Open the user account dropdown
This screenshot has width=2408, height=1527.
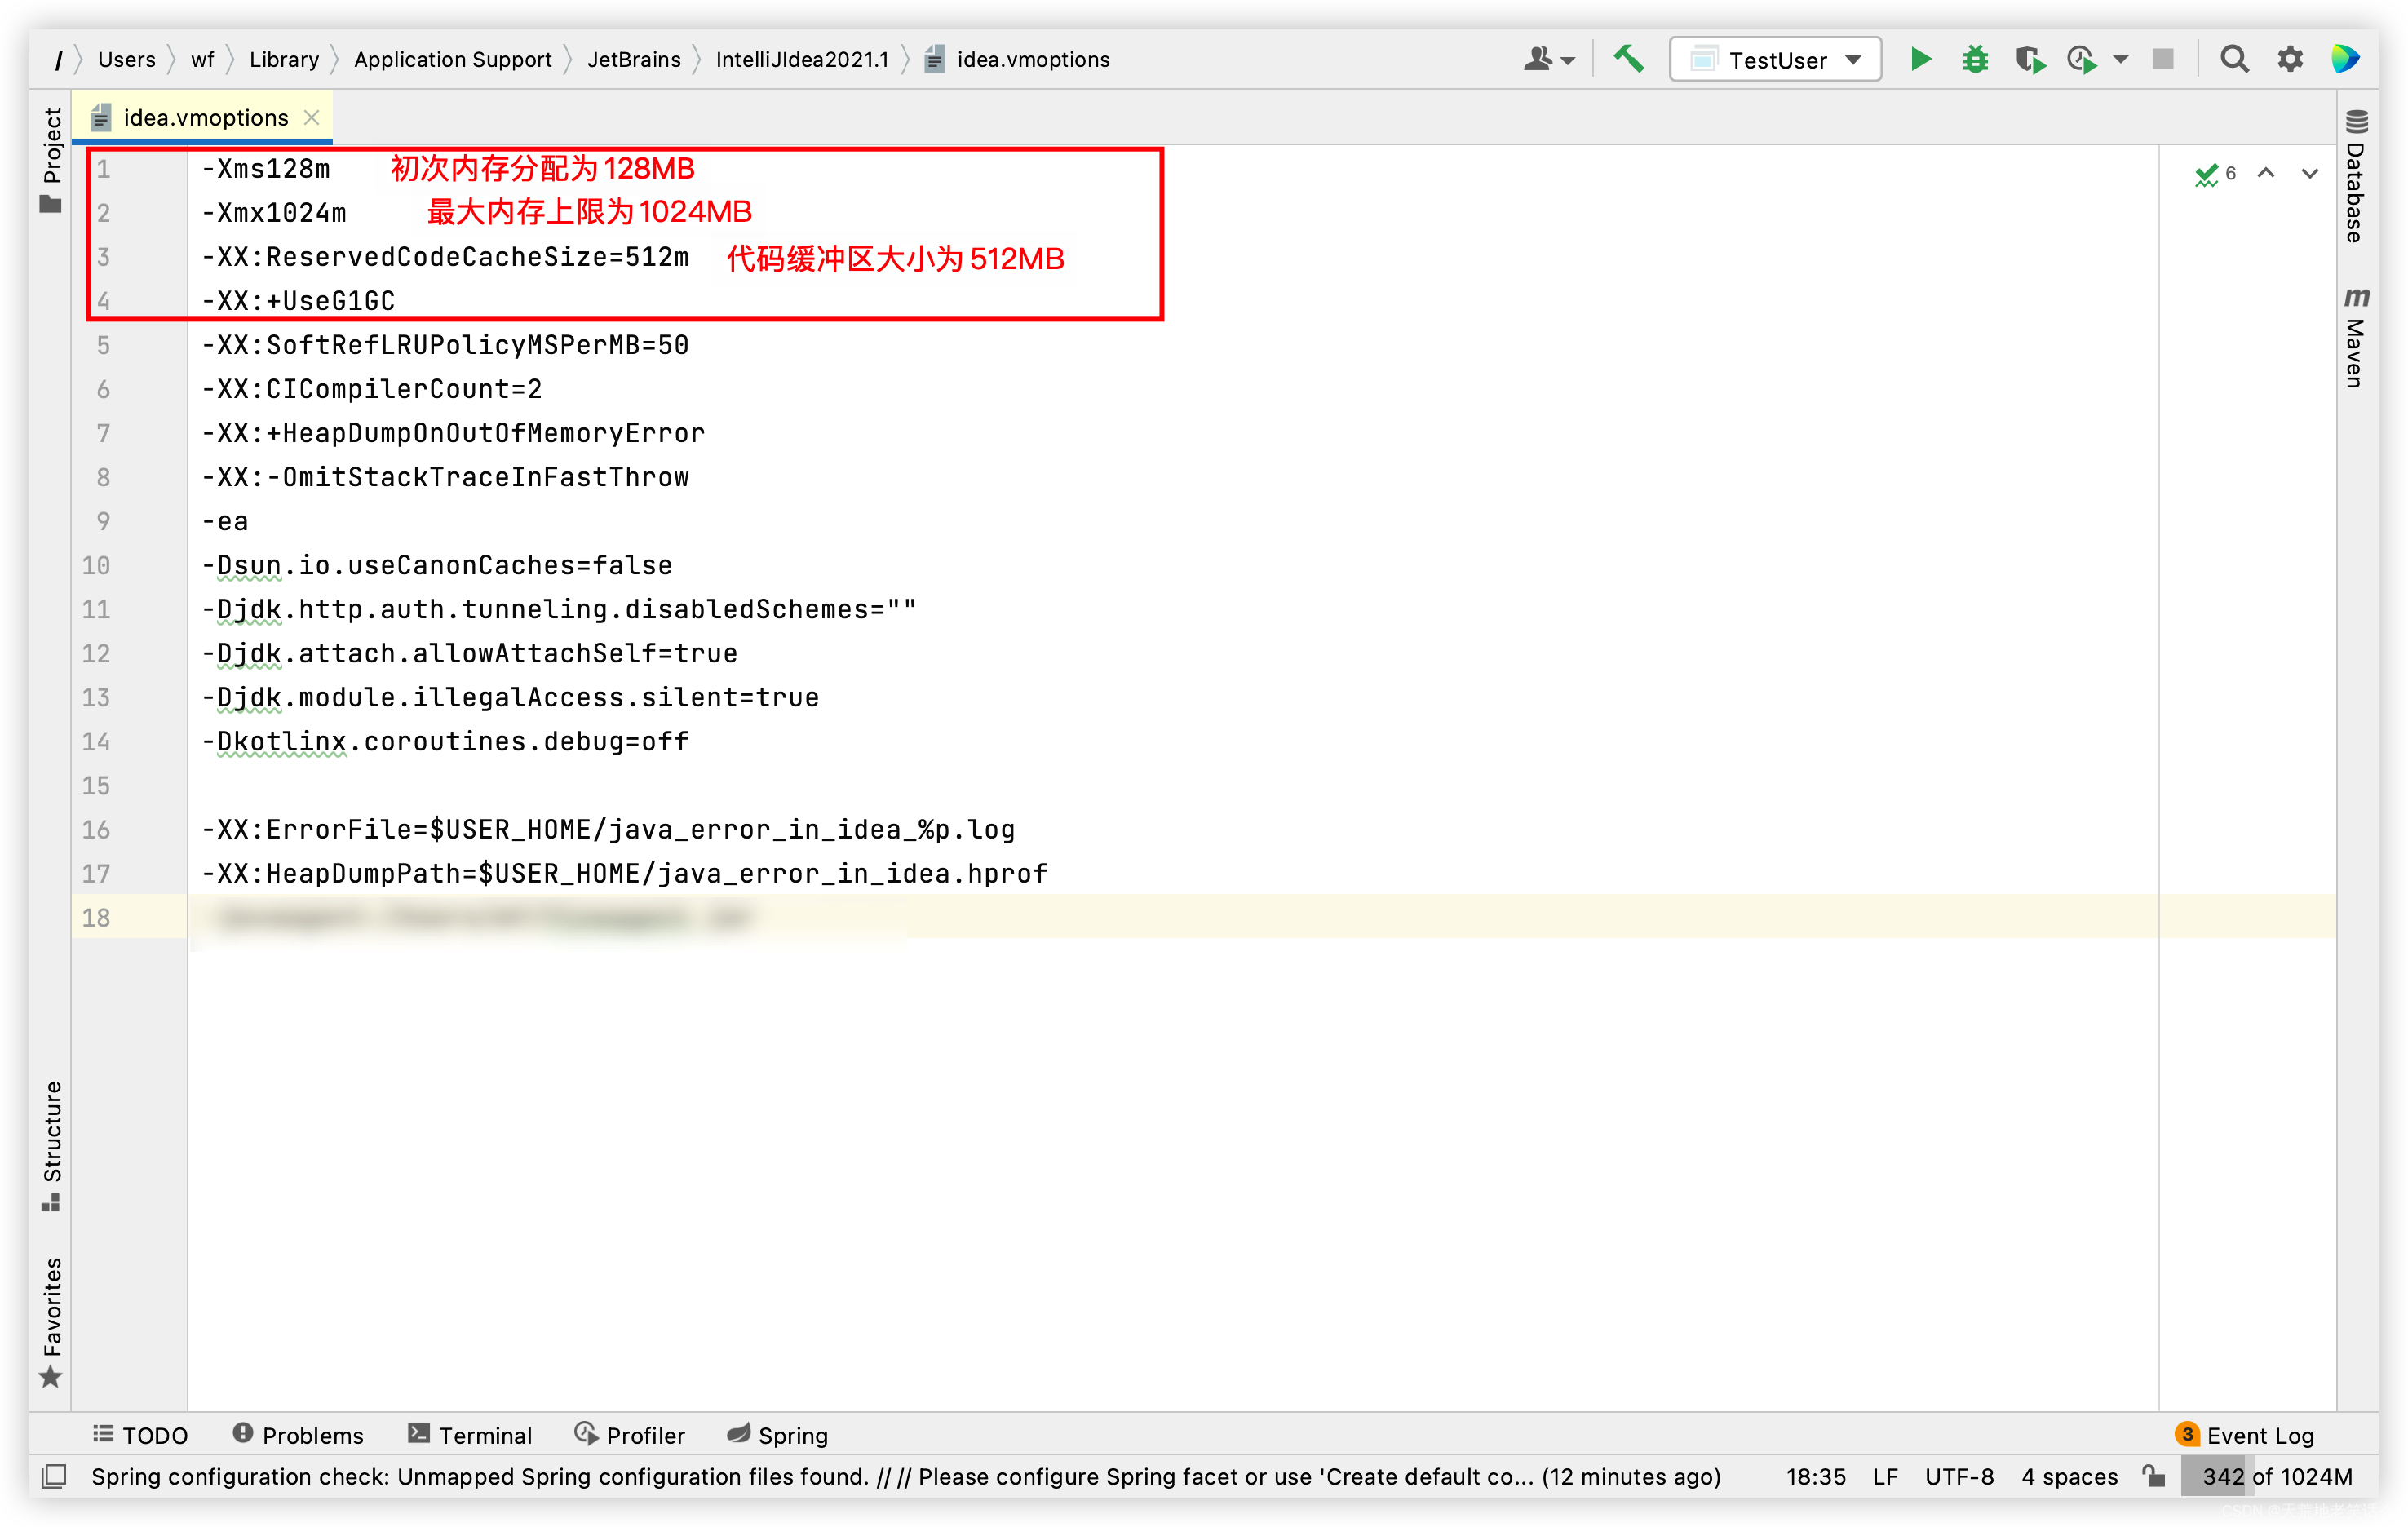(x=1548, y=59)
